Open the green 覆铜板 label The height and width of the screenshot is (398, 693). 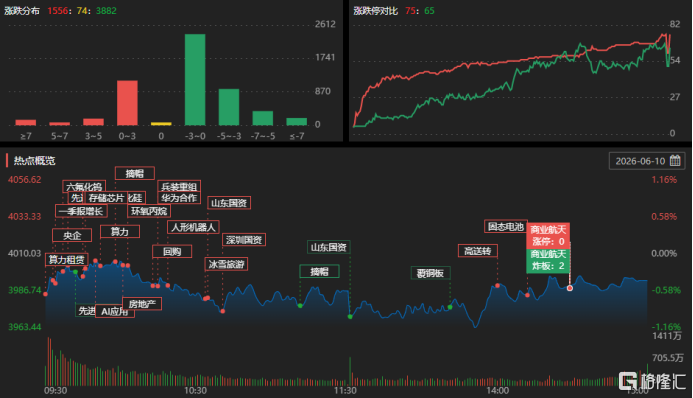430,273
